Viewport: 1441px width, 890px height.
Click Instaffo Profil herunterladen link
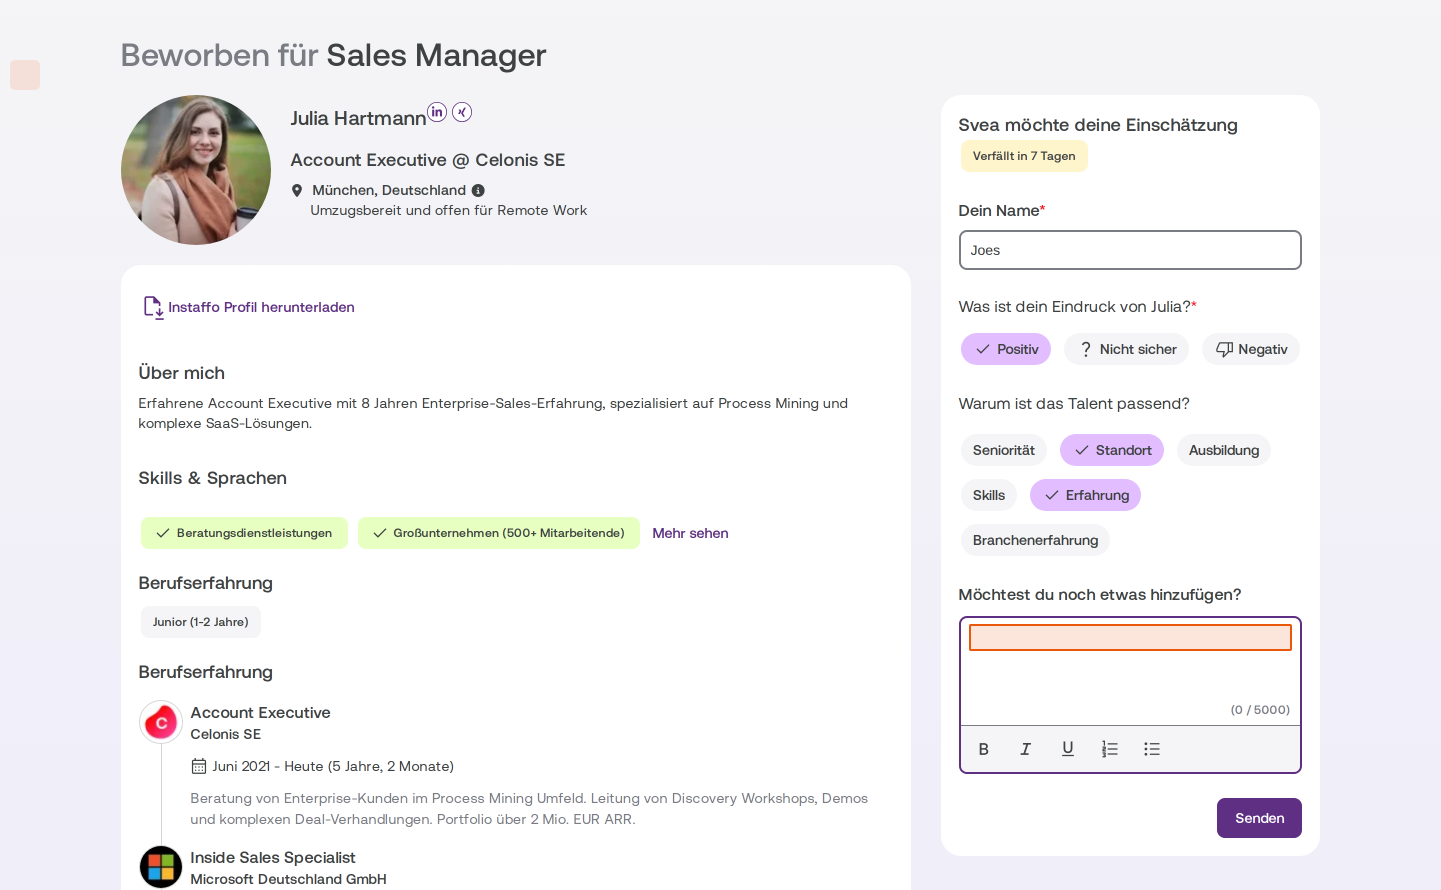[x=261, y=307]
